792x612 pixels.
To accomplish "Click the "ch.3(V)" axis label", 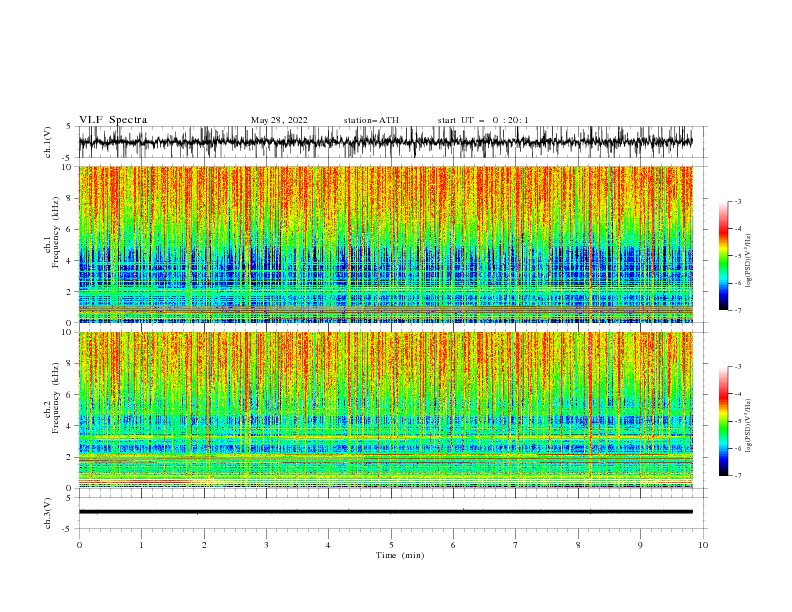I will (48, 513).
